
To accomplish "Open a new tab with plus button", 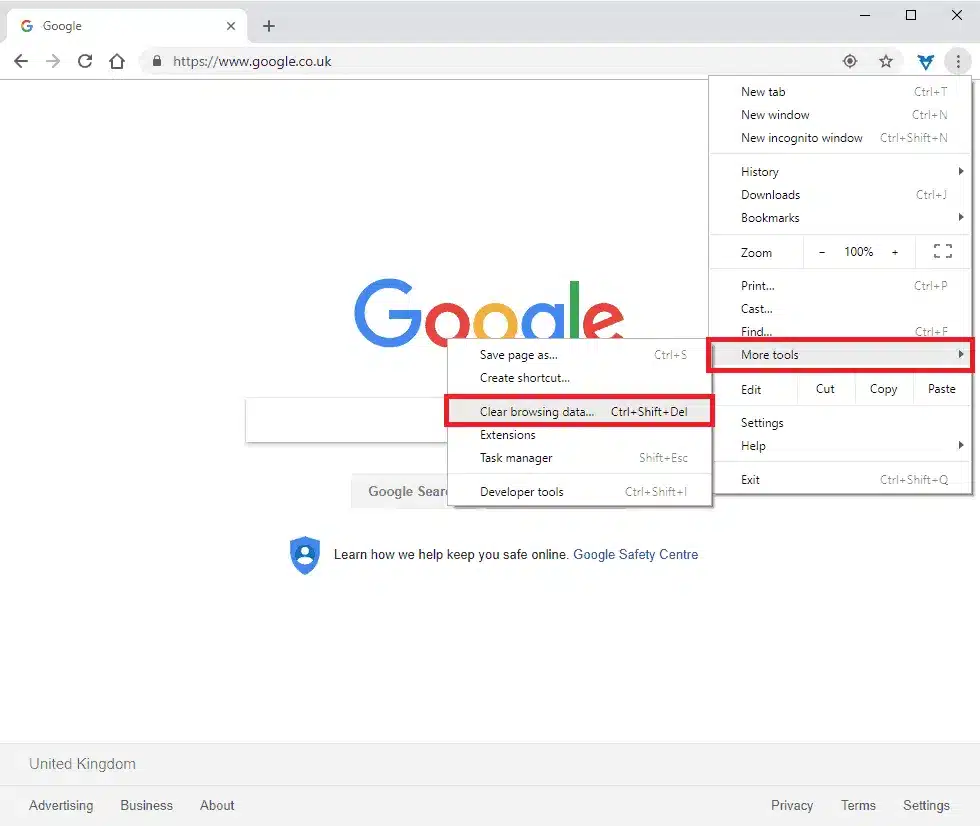I will click(x=269, y=26).
